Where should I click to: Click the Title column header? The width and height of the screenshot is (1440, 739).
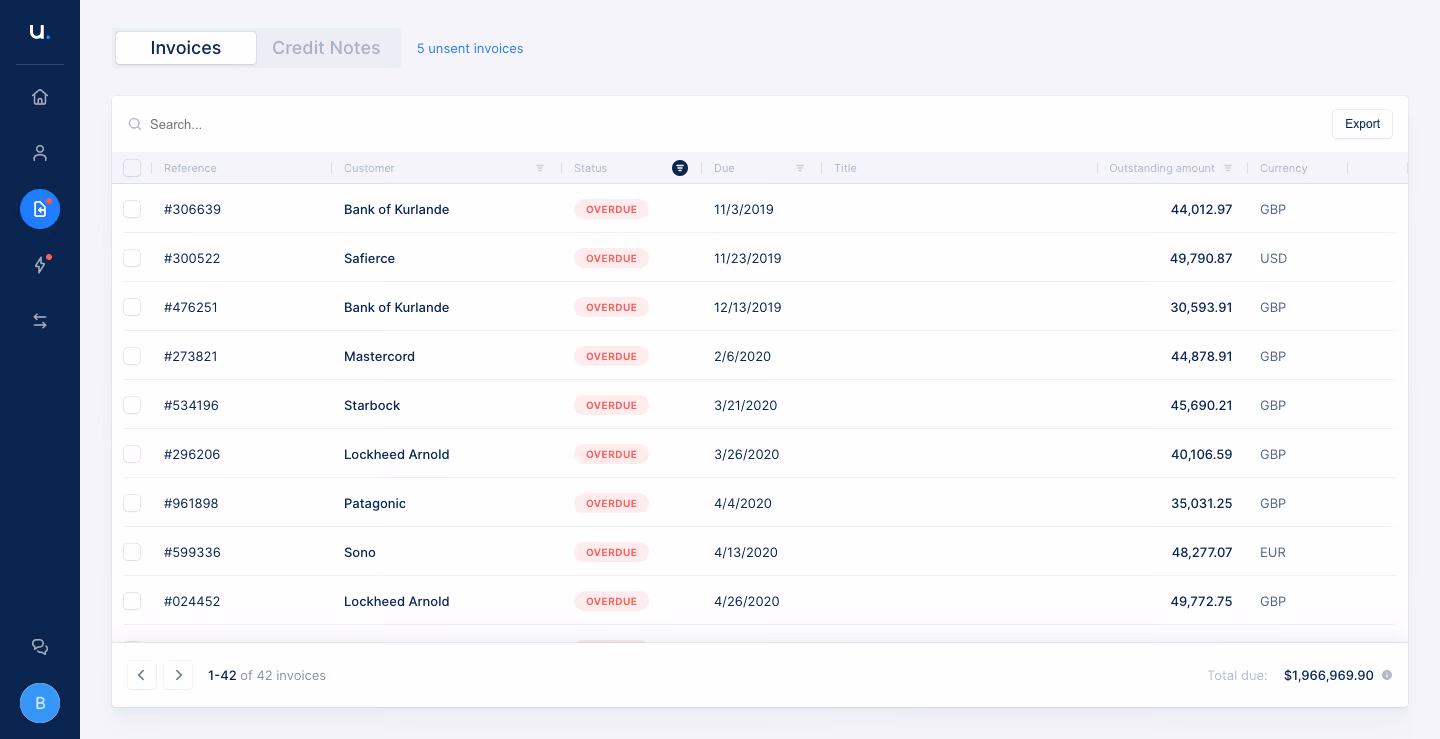tap(846, 168)
